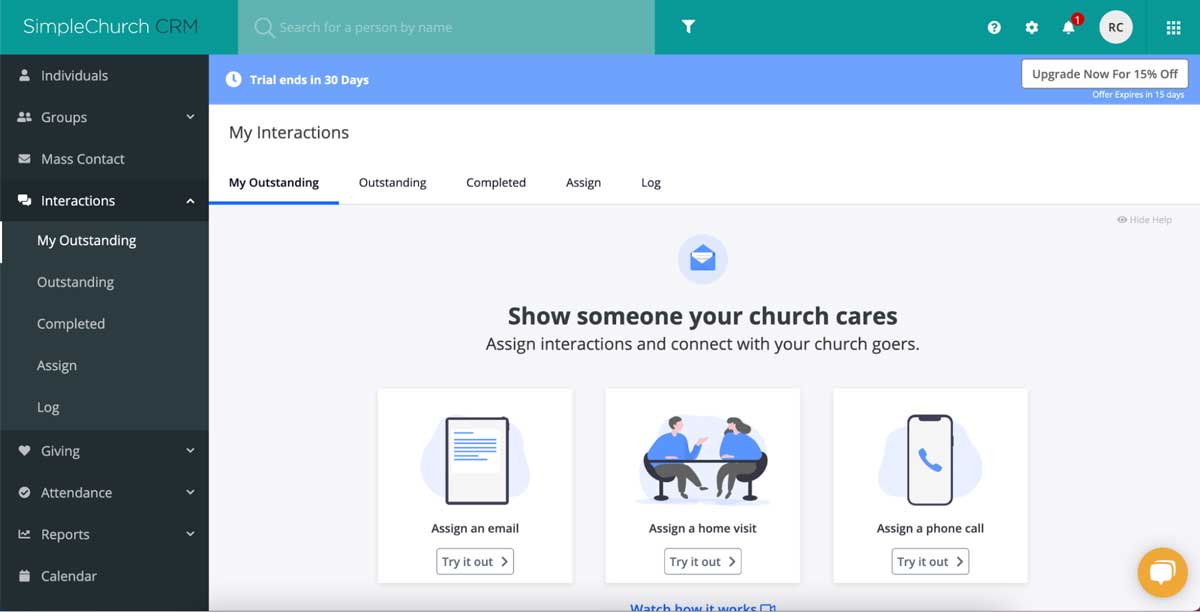The image size is (1200, 612).
Task: Check the notifications bell
Action: click(x=1068, y=27)
